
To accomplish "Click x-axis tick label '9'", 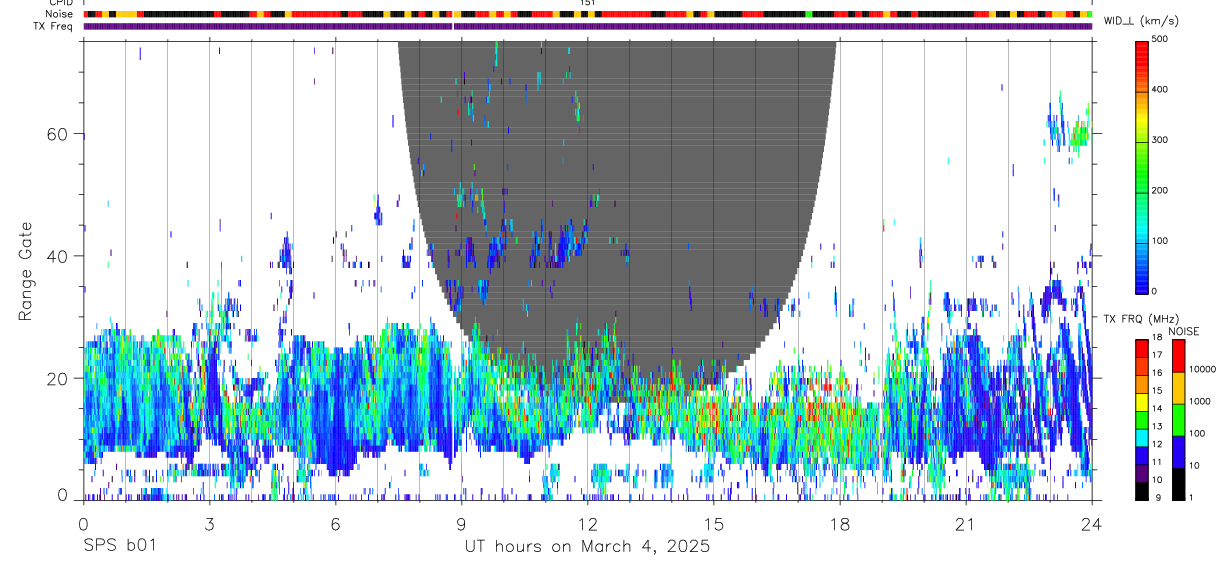I will point(461,523).
